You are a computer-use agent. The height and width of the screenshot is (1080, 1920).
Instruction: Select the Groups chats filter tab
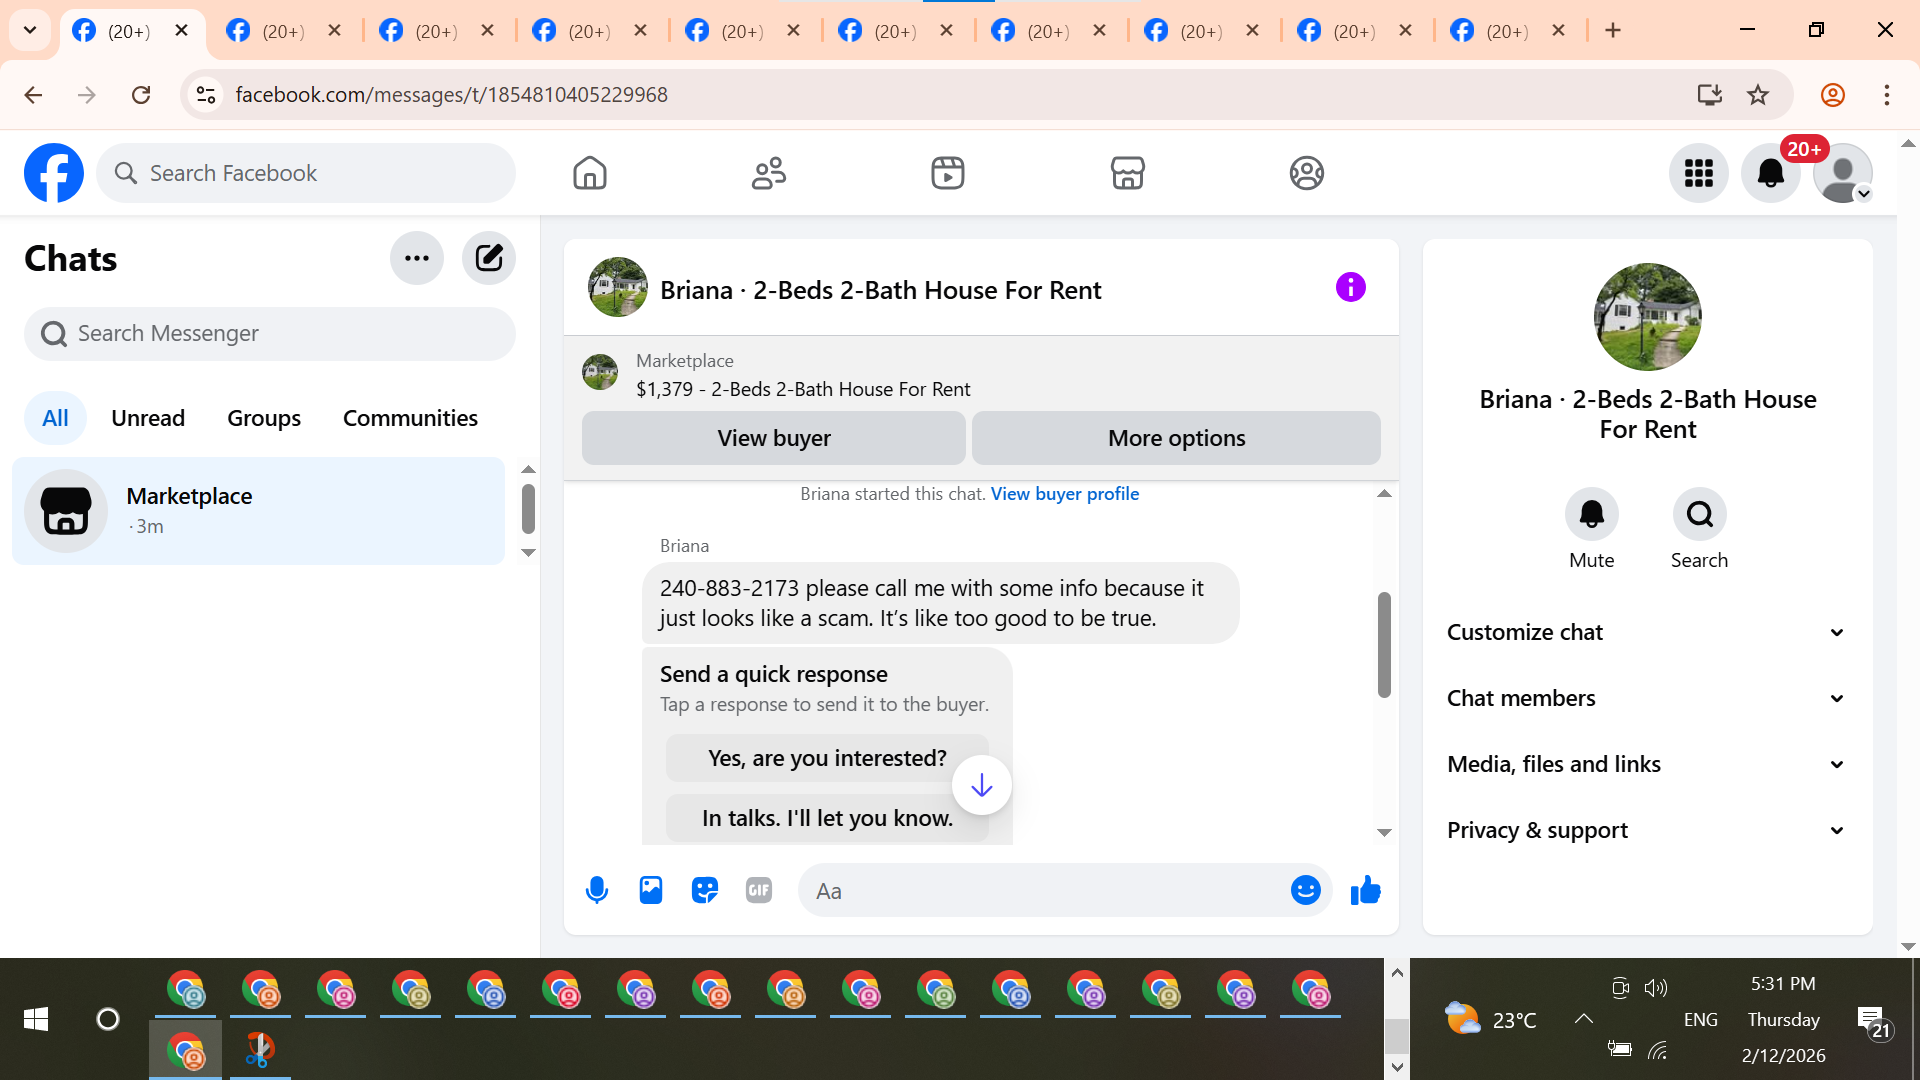tap(264, 418)
